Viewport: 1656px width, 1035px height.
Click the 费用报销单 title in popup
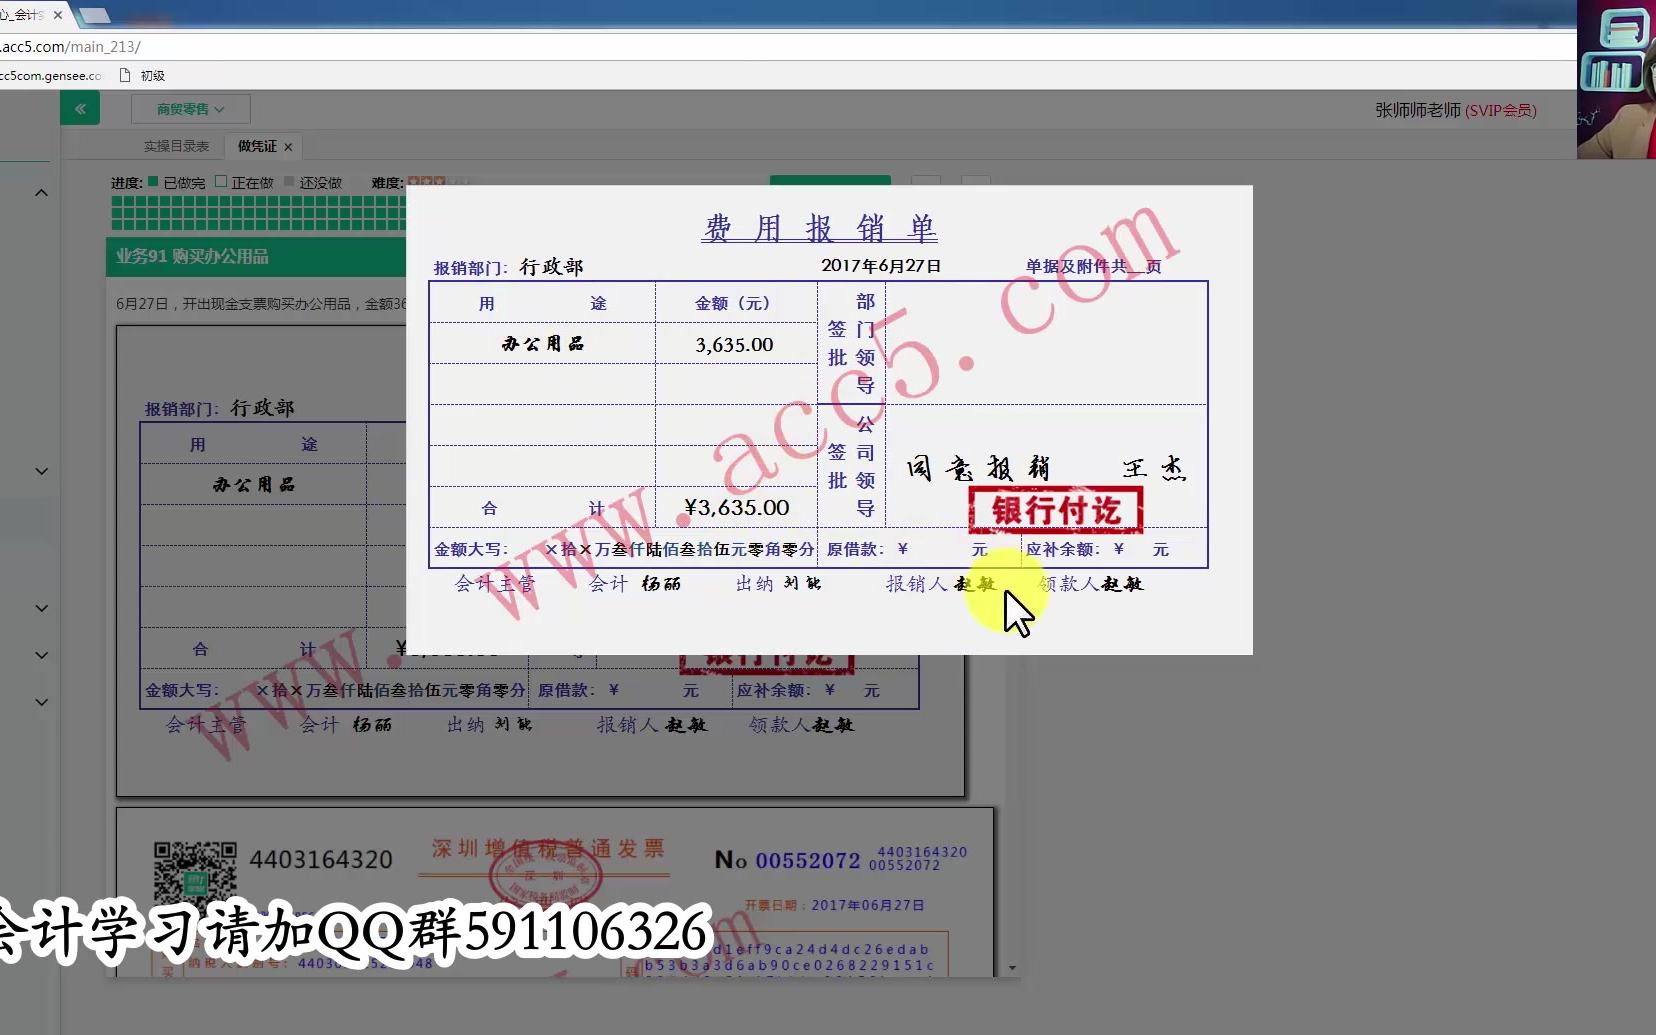tap(819, 229)
